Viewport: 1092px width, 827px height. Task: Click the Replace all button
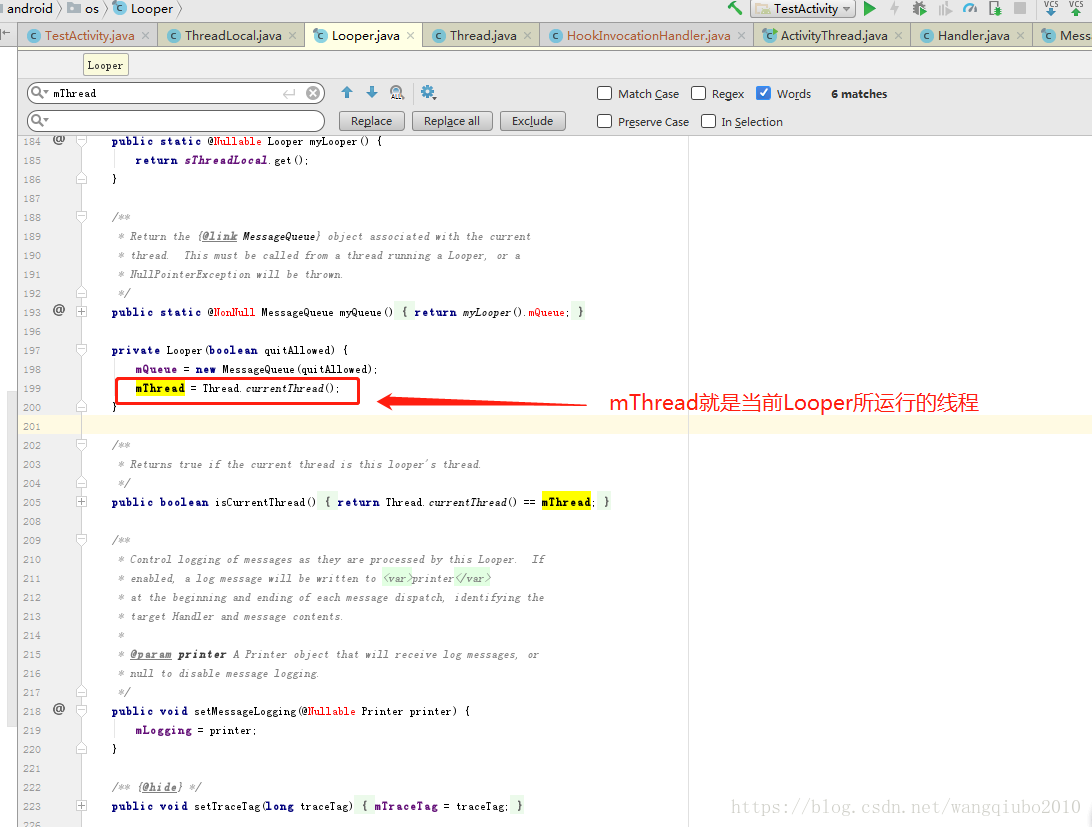[x=451, y=121]
